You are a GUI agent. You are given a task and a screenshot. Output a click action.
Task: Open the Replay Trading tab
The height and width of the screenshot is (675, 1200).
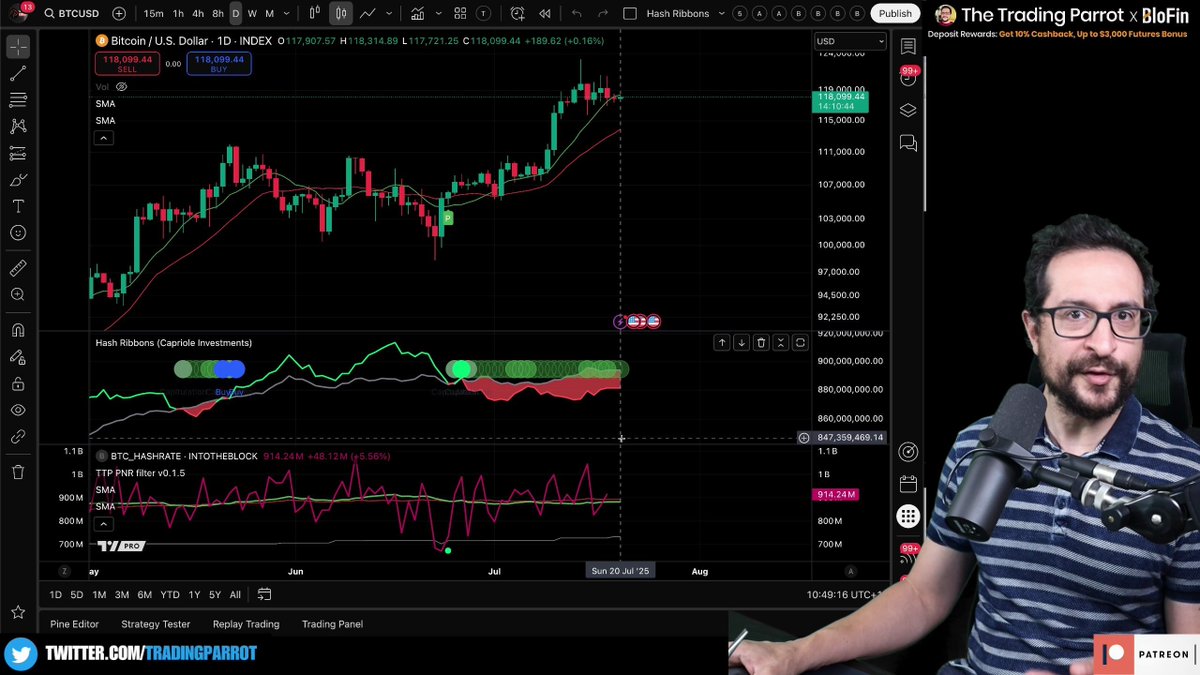coord(246,624)
